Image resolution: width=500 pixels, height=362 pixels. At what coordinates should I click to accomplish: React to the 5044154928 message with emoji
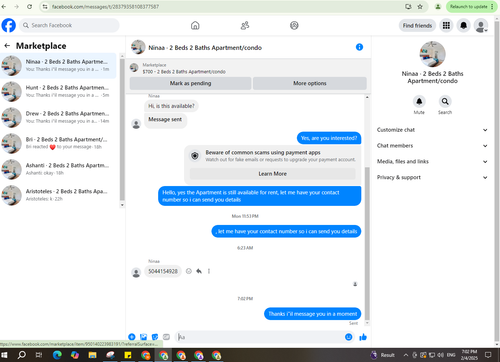pos(189,271)
